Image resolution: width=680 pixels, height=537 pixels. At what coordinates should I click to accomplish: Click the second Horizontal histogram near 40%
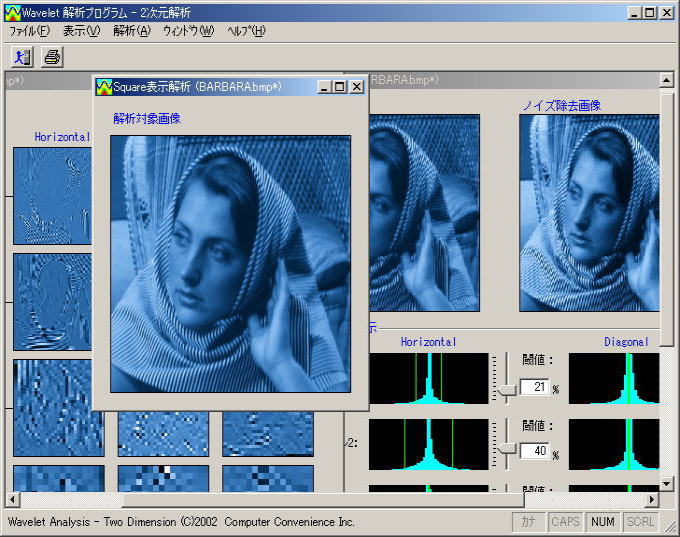click(428, 444)
